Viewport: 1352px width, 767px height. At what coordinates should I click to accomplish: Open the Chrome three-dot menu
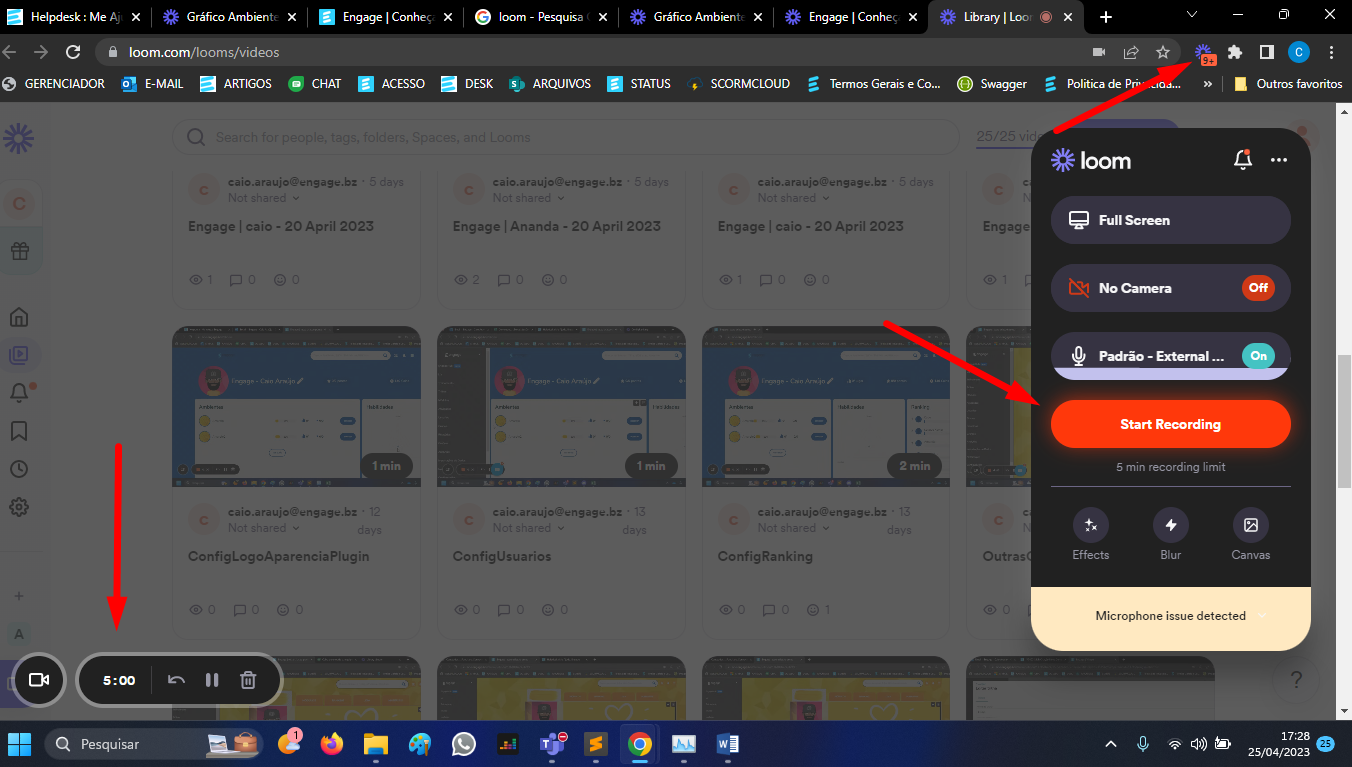pyautogui.click(x=1331, y=52)
